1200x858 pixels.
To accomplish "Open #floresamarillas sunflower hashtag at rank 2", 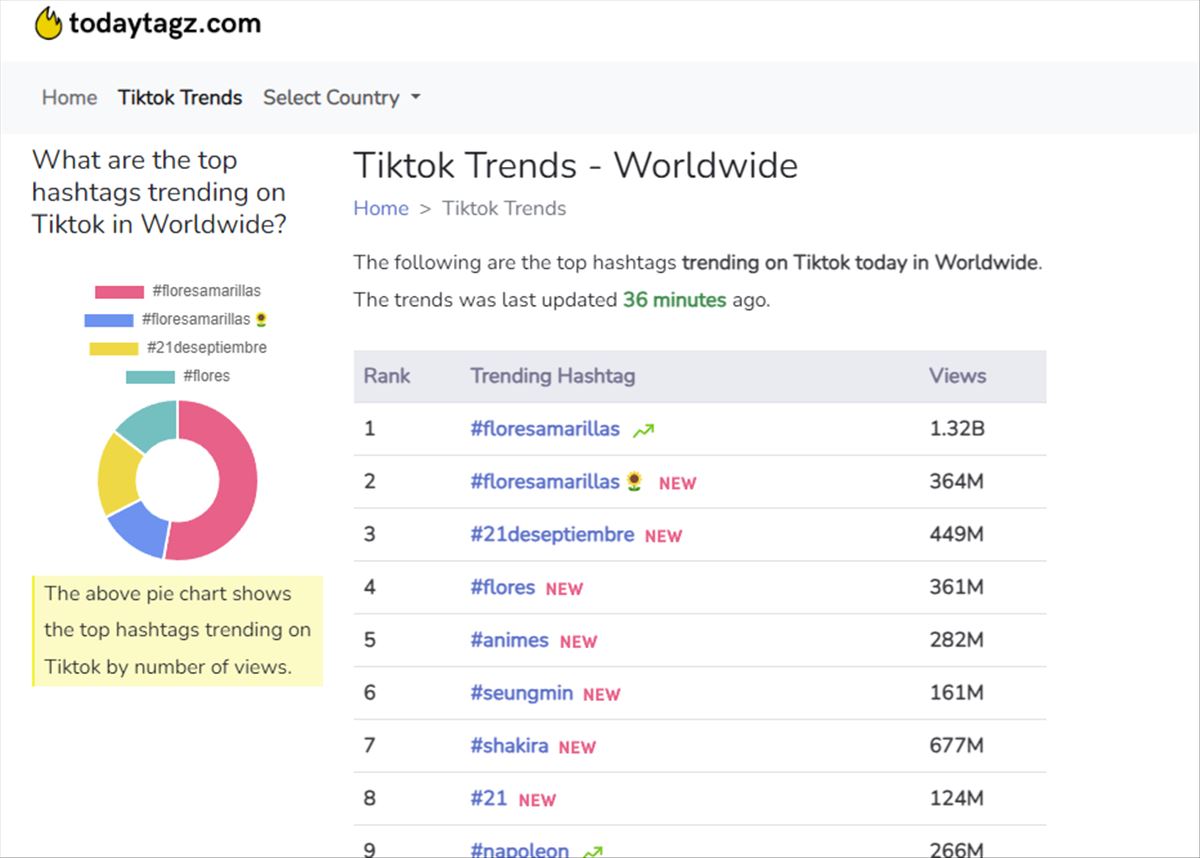I will pos(557,482).
